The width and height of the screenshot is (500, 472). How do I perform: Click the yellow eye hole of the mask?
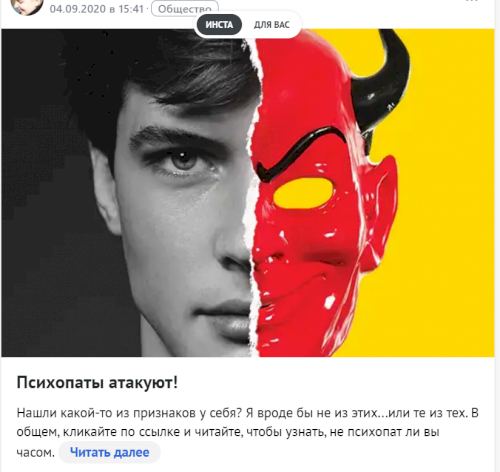[303, 193]
